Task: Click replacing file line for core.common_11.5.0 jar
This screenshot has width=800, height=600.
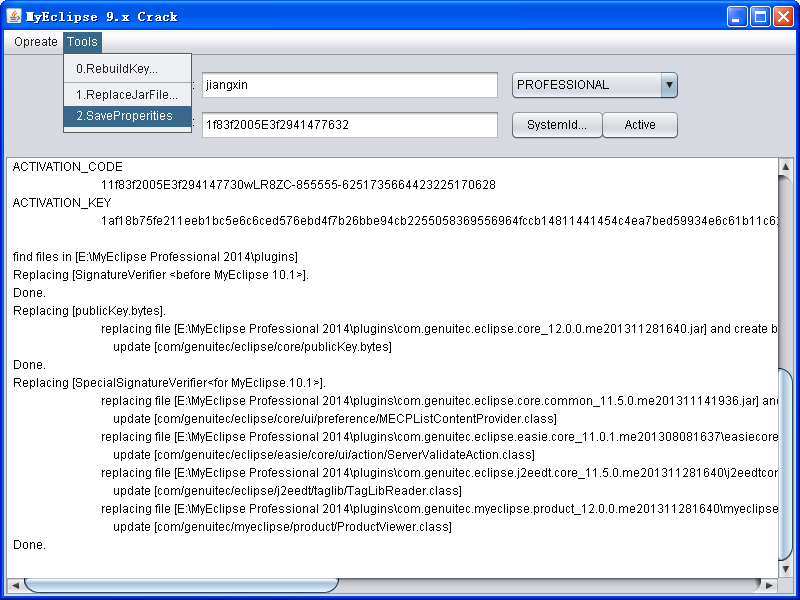Action: 439,401
